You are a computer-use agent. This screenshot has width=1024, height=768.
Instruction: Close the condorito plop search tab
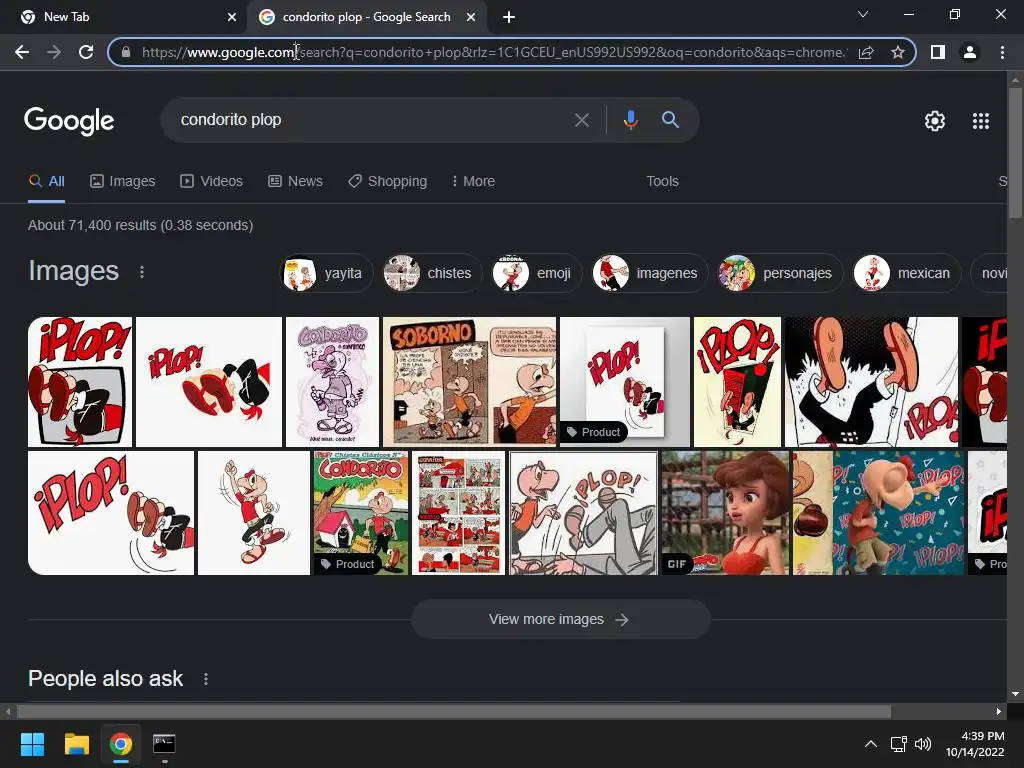point(471,17)
